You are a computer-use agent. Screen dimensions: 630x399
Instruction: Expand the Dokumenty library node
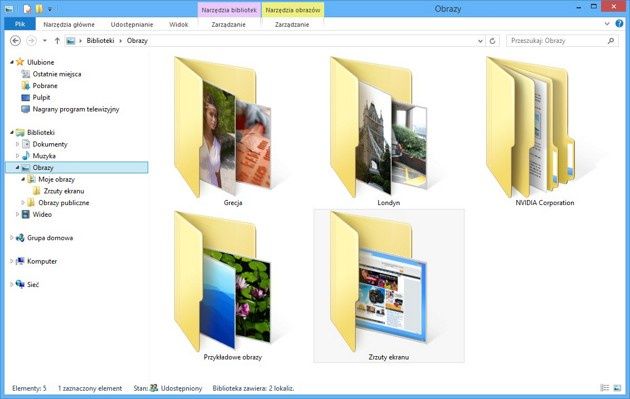click(17, 144)
